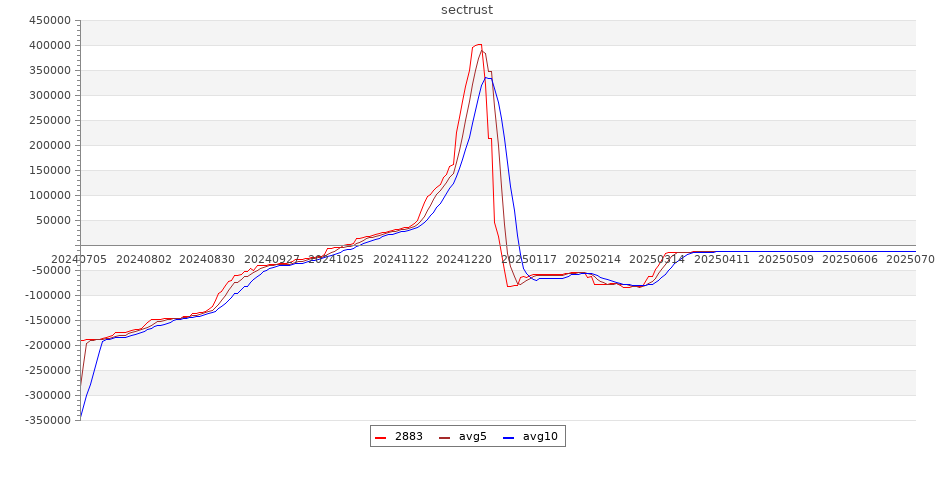Select the 20241122 x-axis date label
Screen dimensions: 935x500
401,259
